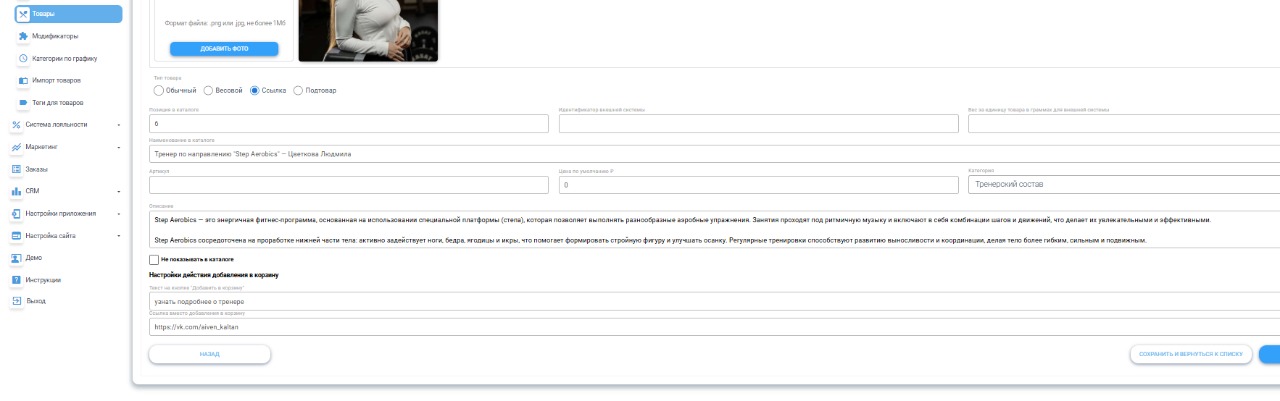Image resolution: width=1280 pixels, height=401 pixels.
Task: Enable Не показывать в каталоге checkbox
Action: (x=154, y=260)
